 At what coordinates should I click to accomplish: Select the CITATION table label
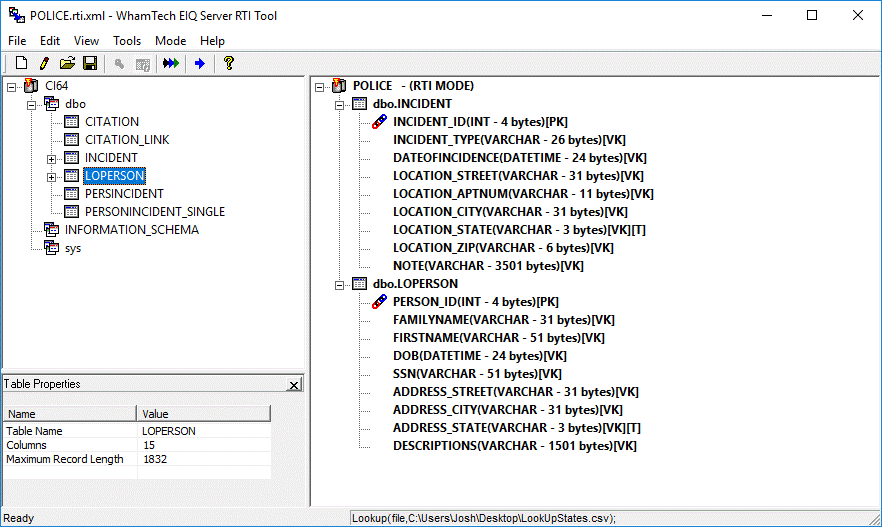pyautogui.click(x=112, y=121)
